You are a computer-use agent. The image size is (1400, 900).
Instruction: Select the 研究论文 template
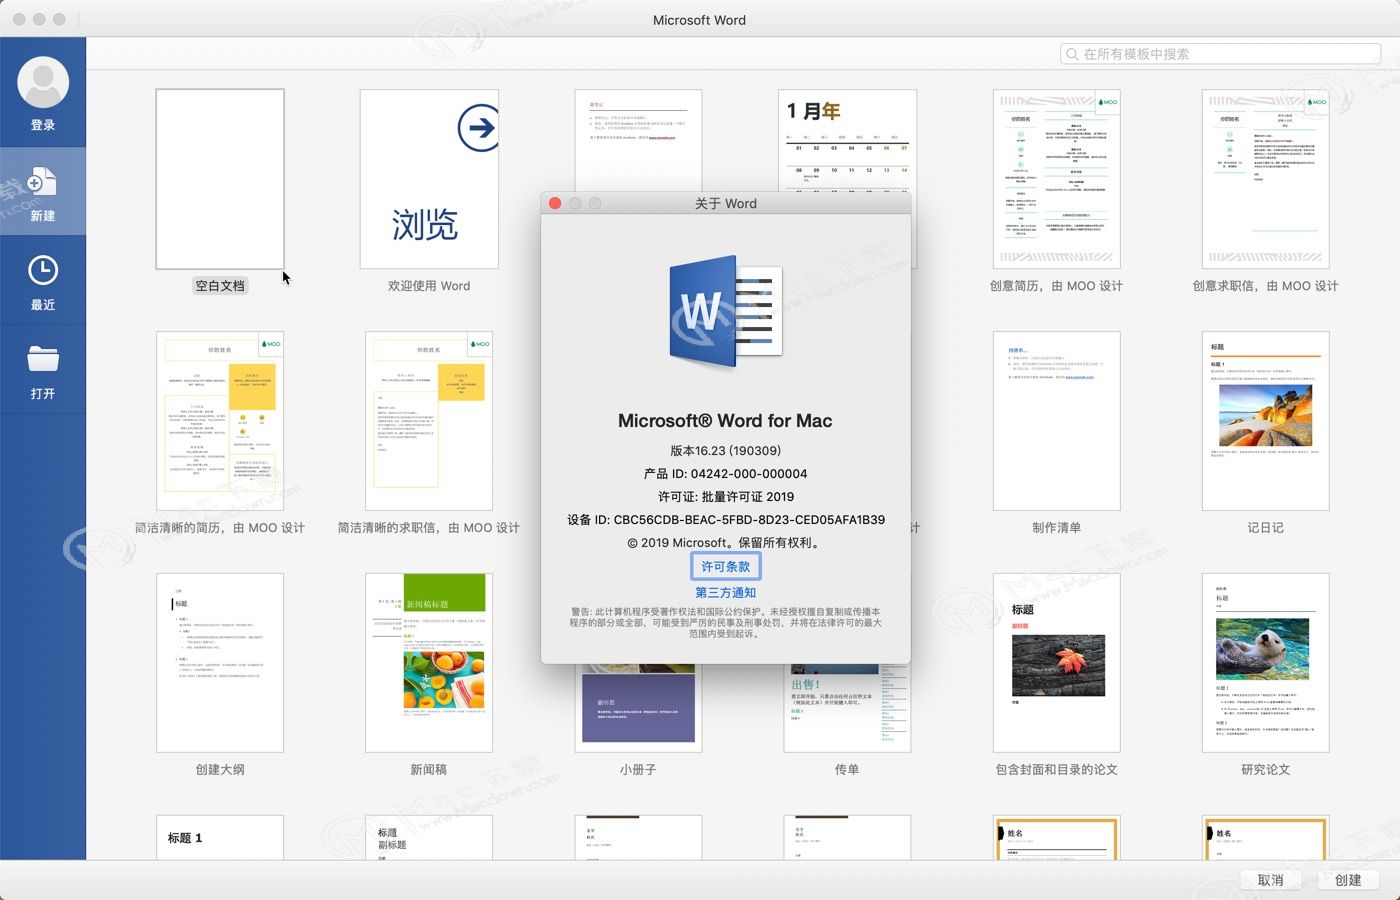click(x=1265, y=663)
